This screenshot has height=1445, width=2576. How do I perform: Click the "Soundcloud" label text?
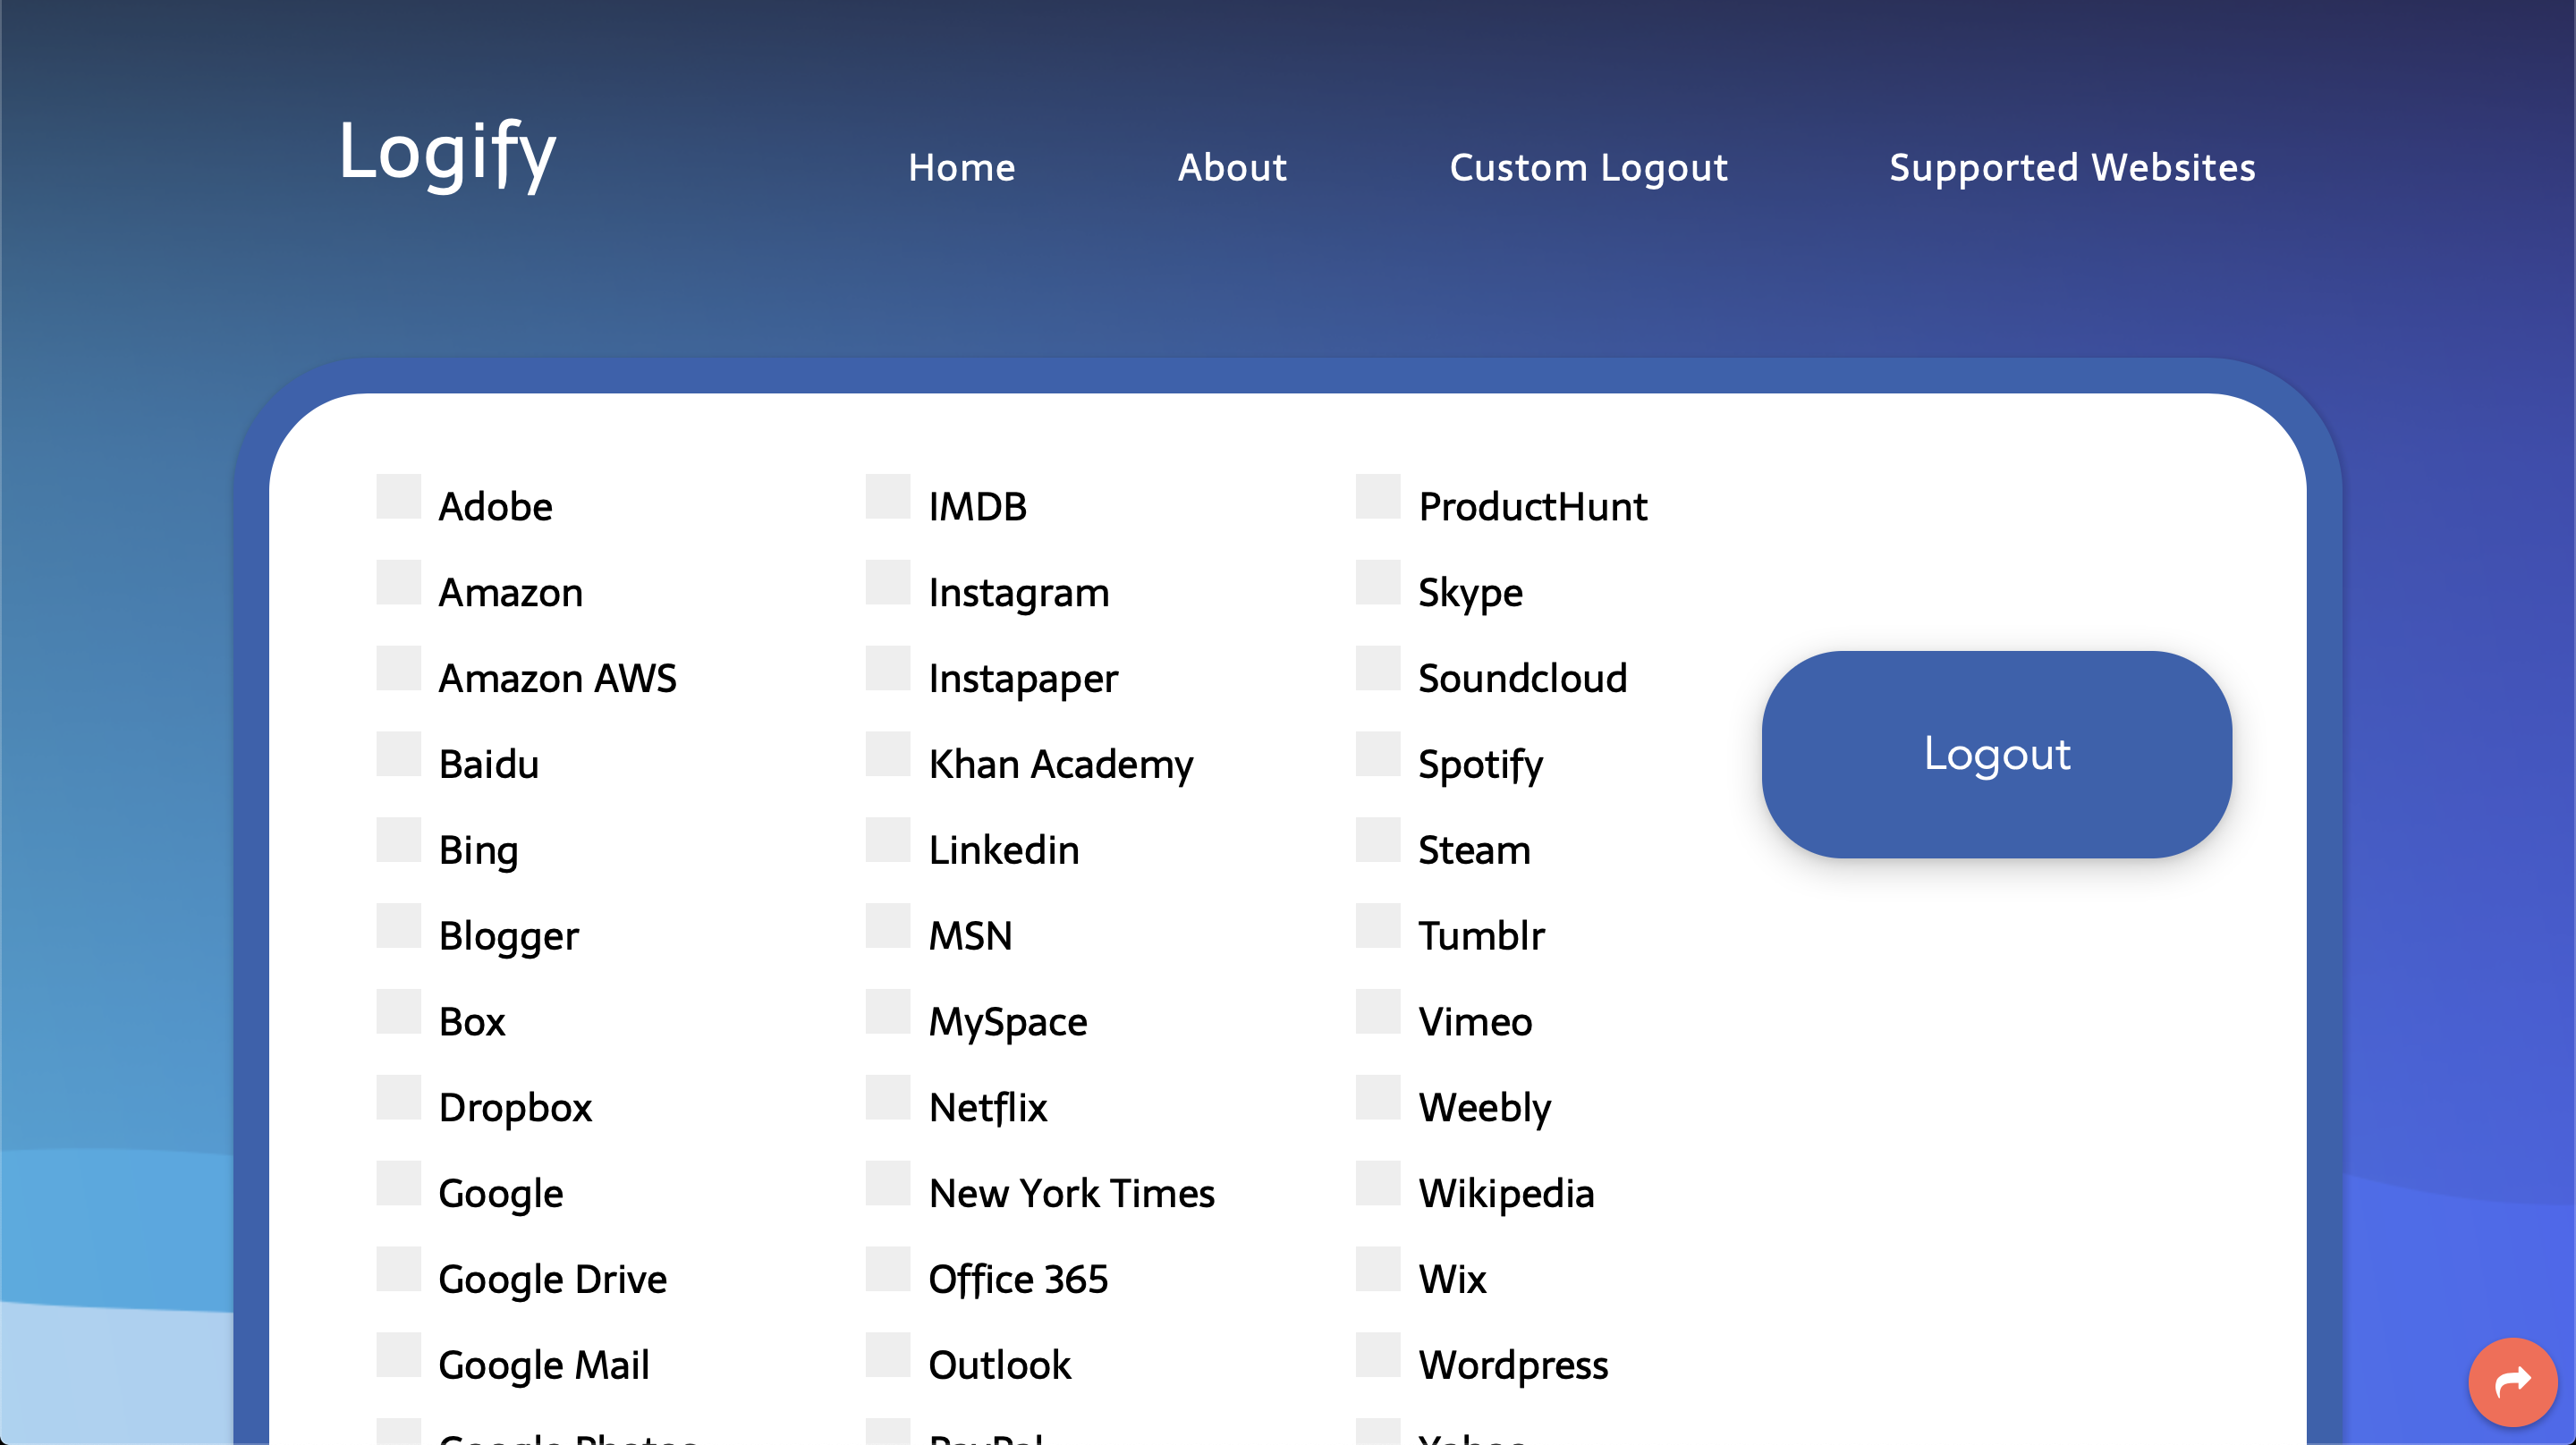tap(1523, 679)
